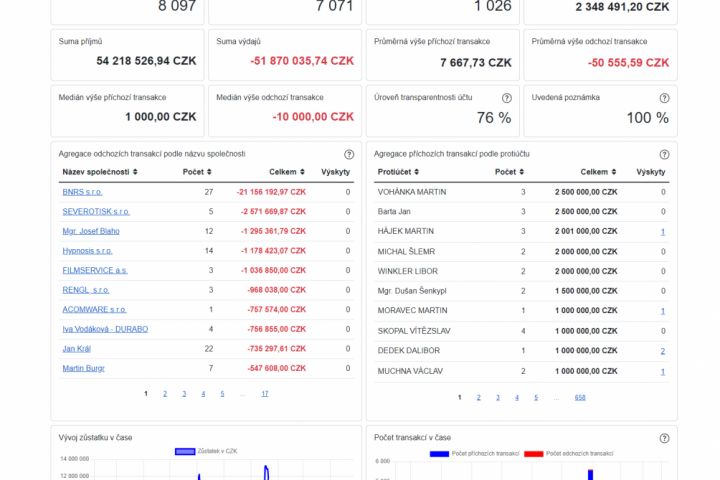Open Výskyty link for MORAVEC MARTIN

click(663, 311)
